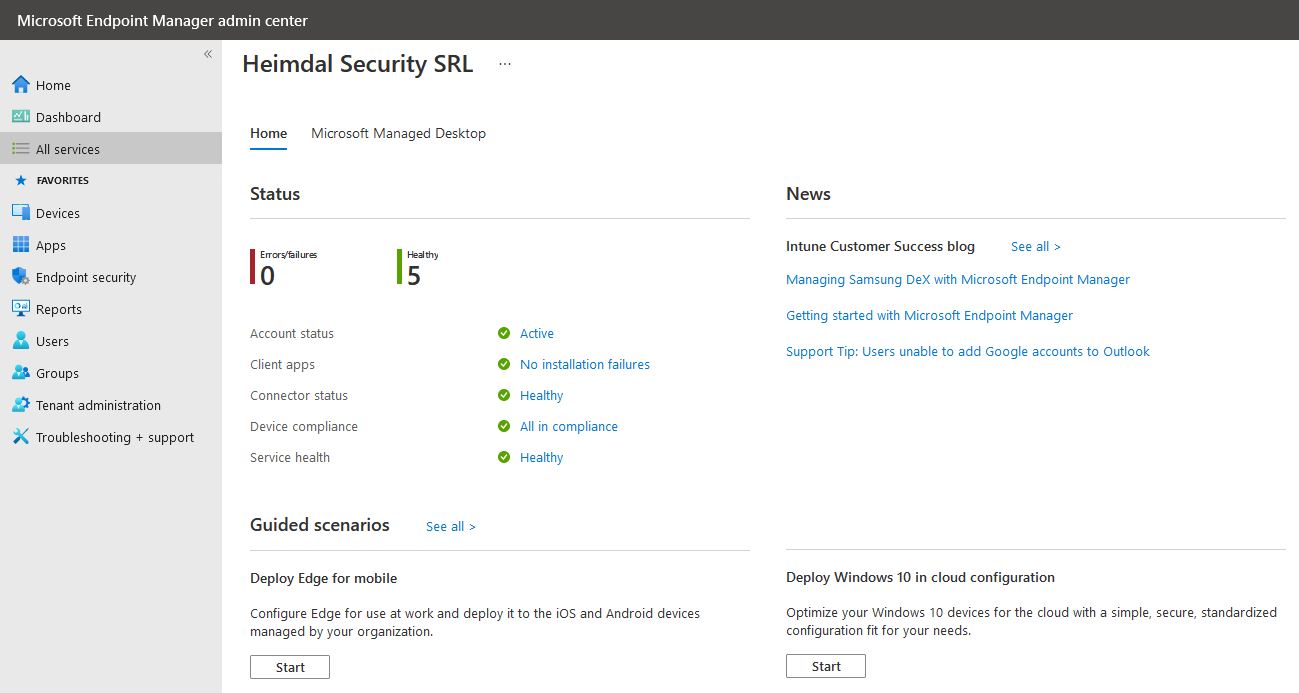The width and height of the screenshot is (1299, 693).
Task: Open the Groups section
Action: (55, 372)
